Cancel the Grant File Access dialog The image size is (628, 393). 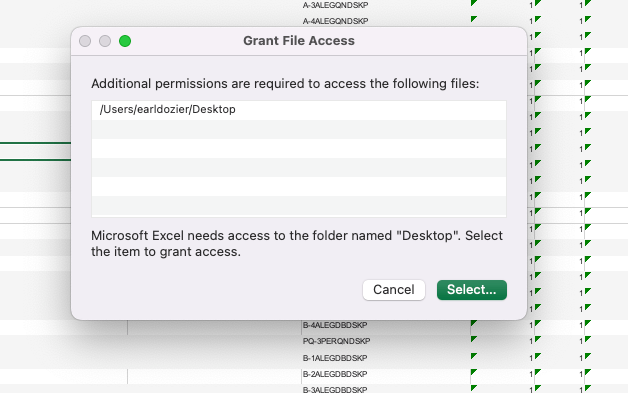point(394,290)
